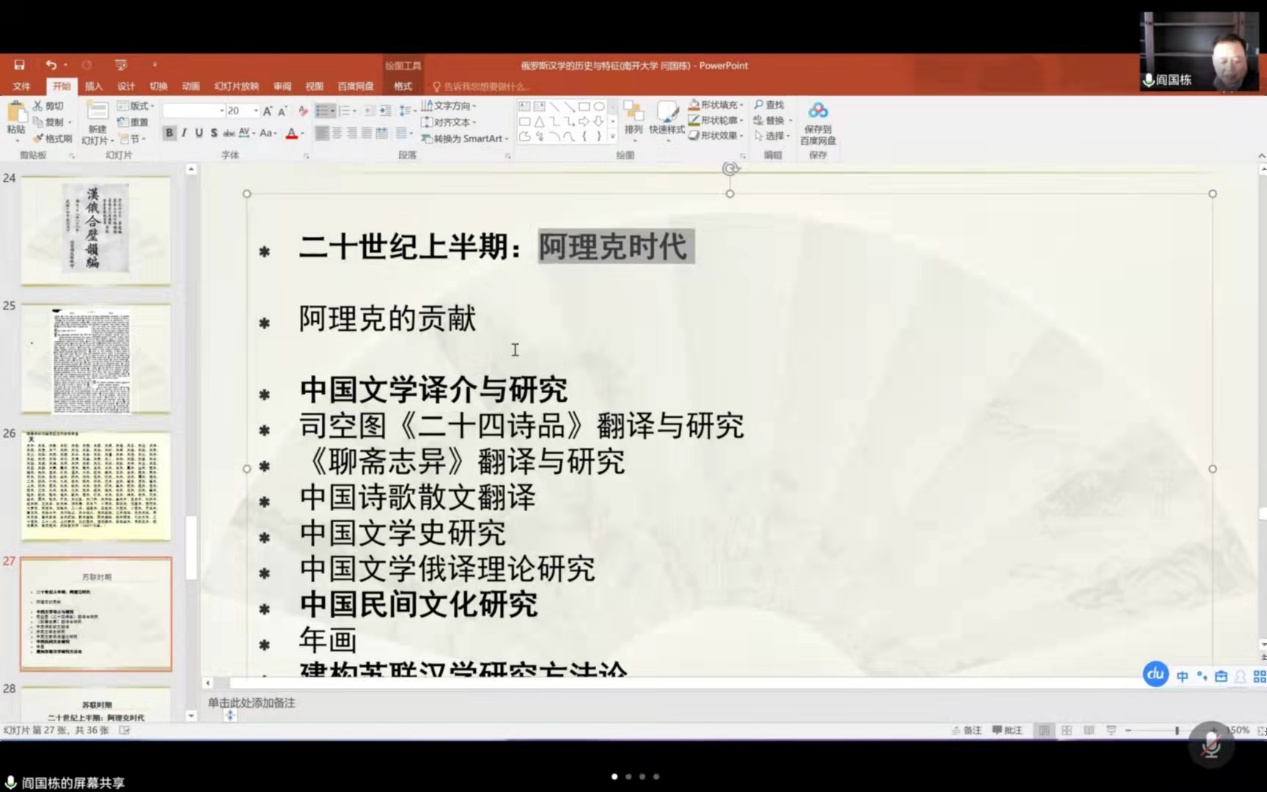Open the font name combo box
This screenshot has height=792, width=1267.
193,111
